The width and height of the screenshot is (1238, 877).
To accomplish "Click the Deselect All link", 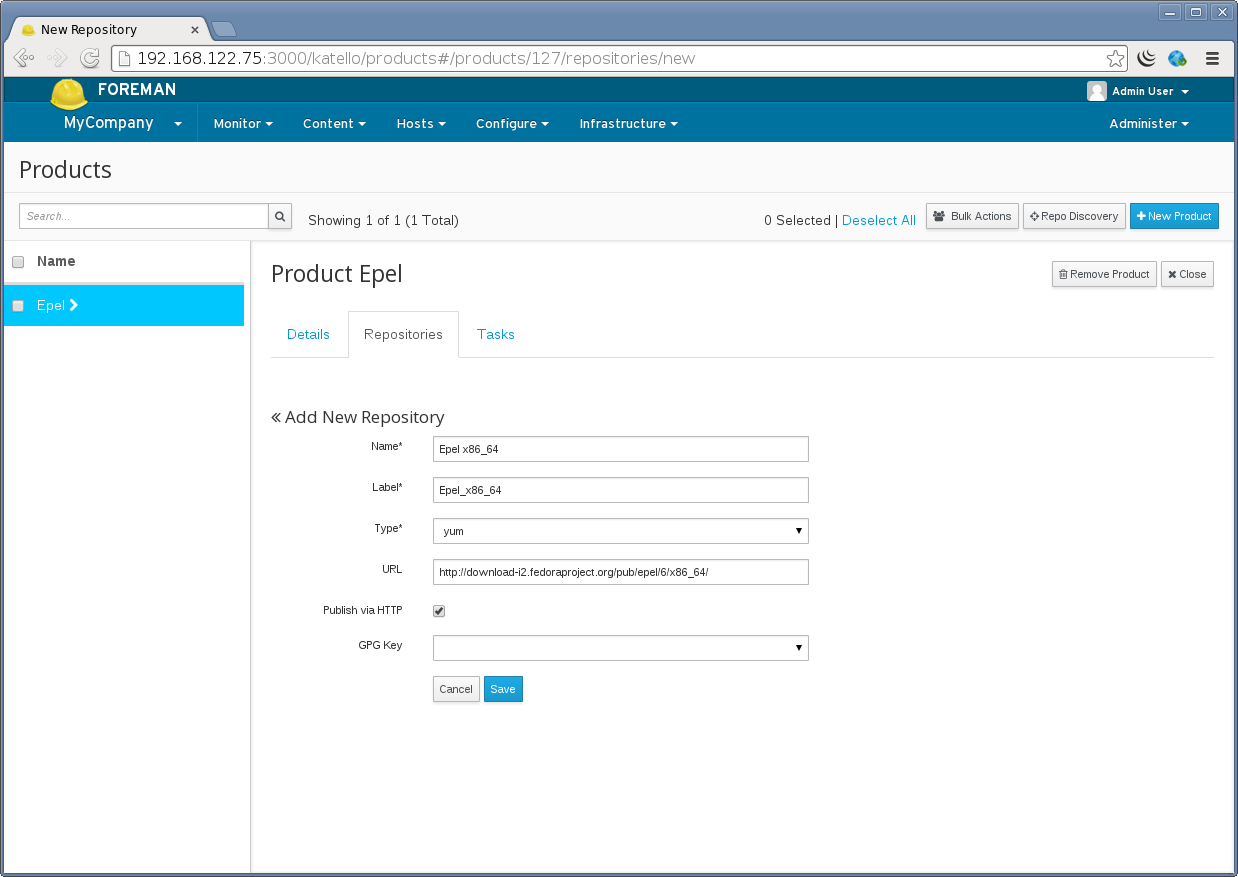I will click(x=878, y=221).
